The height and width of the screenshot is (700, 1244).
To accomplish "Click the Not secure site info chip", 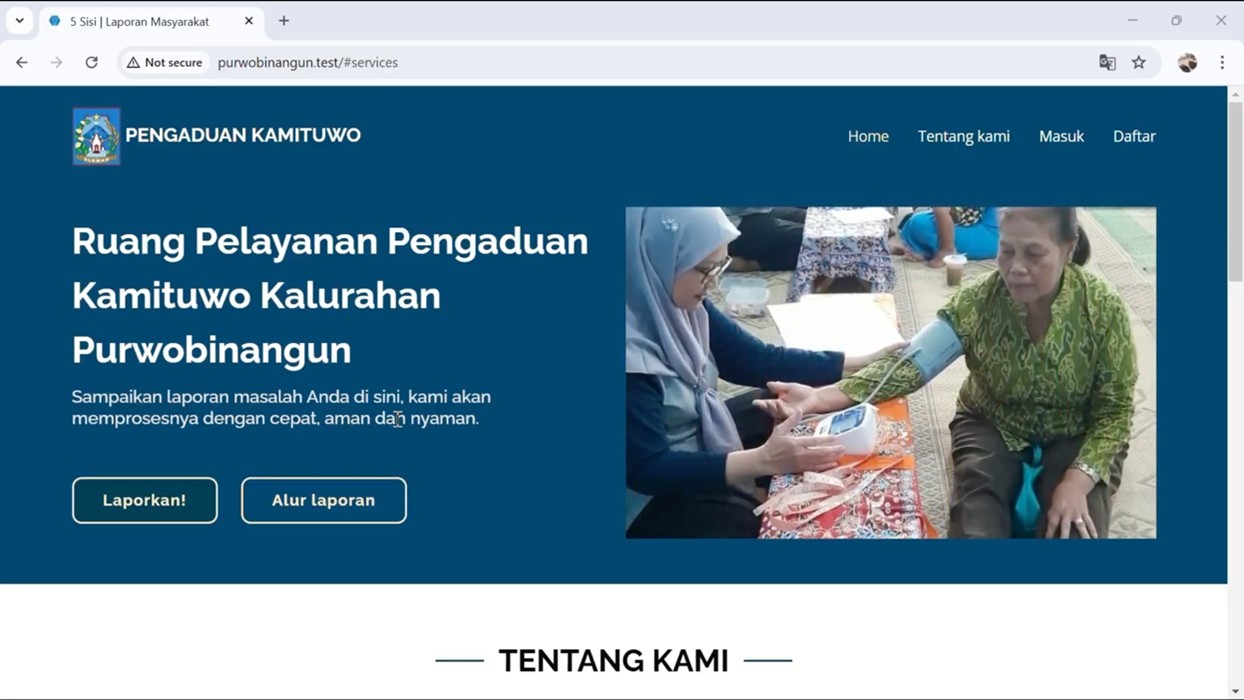I will pos(165,62).
